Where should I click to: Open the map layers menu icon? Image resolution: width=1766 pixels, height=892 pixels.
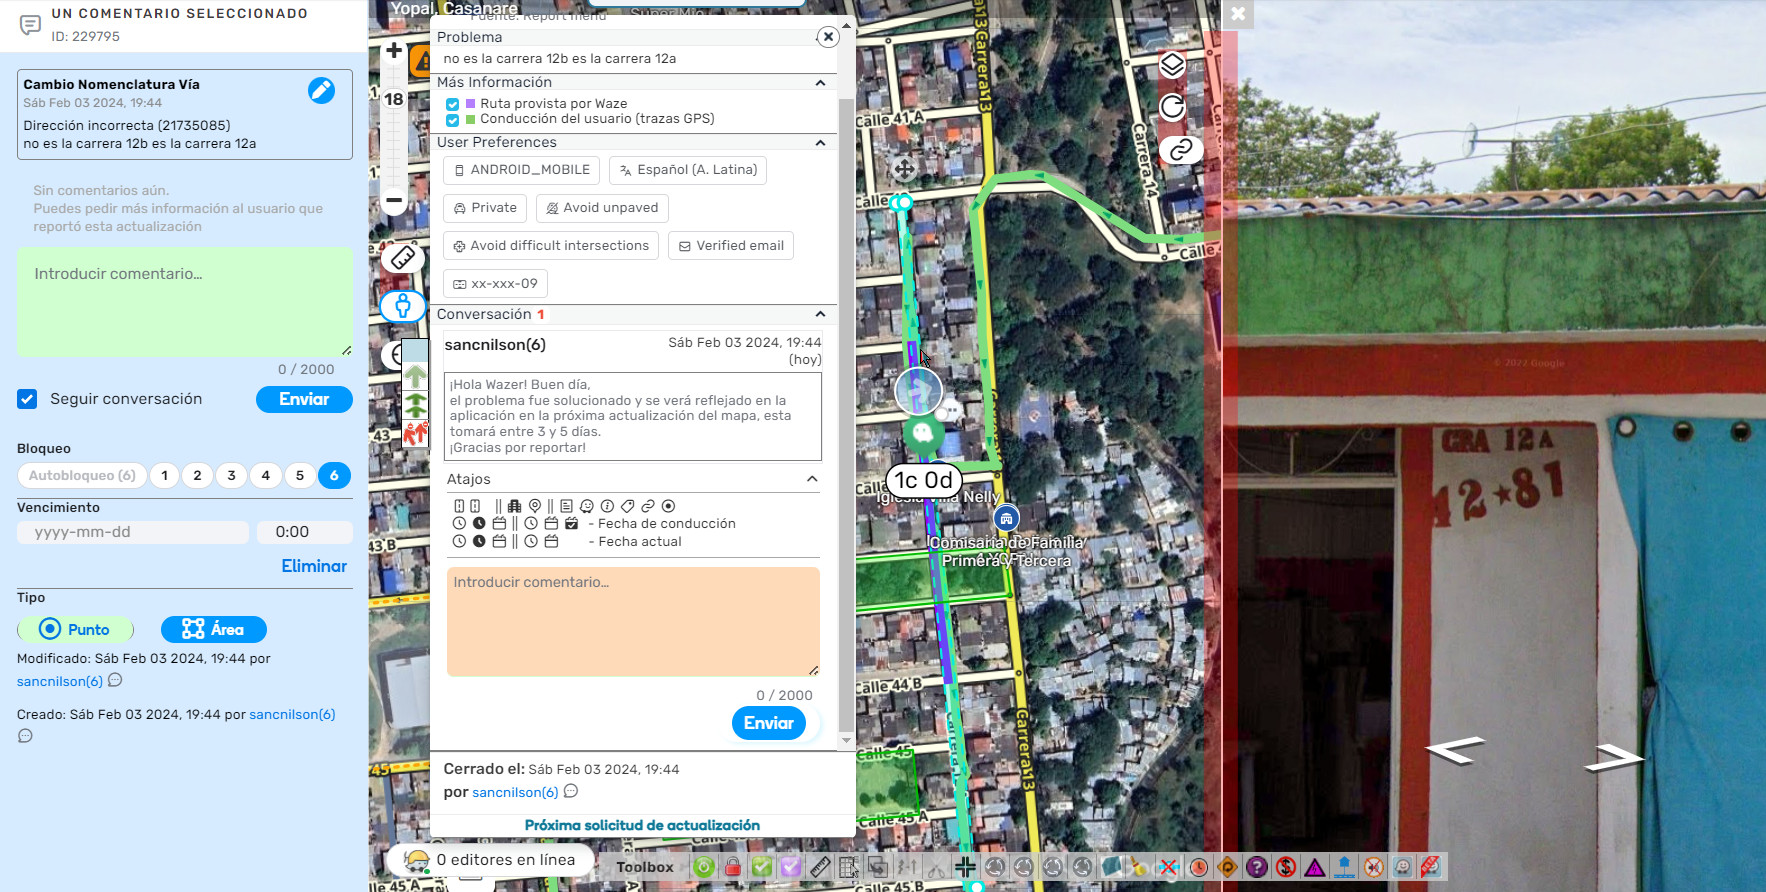click(1172, 65)
